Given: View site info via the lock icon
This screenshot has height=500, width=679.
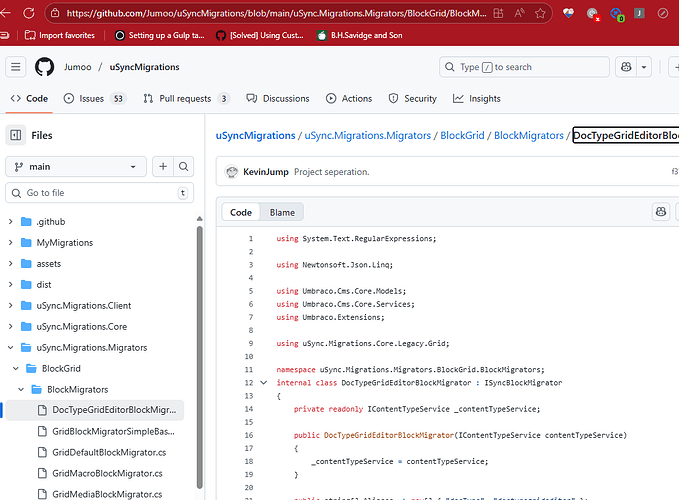Looking at the screenshot, I should pos(55,13).
